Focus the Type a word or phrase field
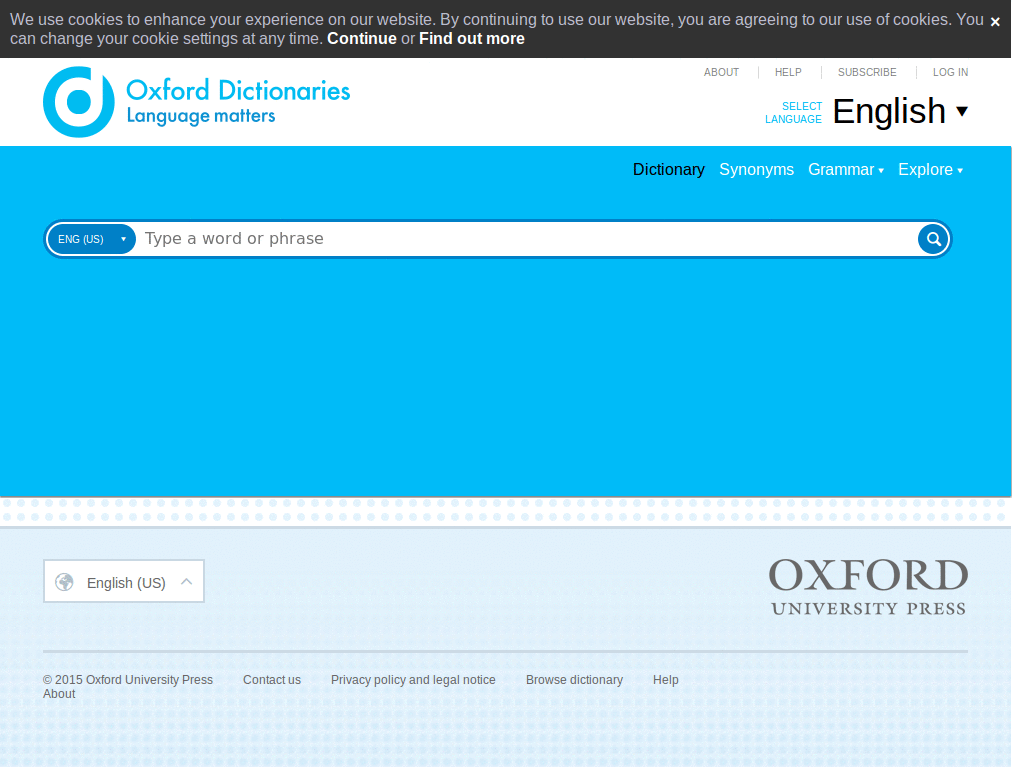The height and width of the screenshot is (767, 1024). (x=528, y=239)
